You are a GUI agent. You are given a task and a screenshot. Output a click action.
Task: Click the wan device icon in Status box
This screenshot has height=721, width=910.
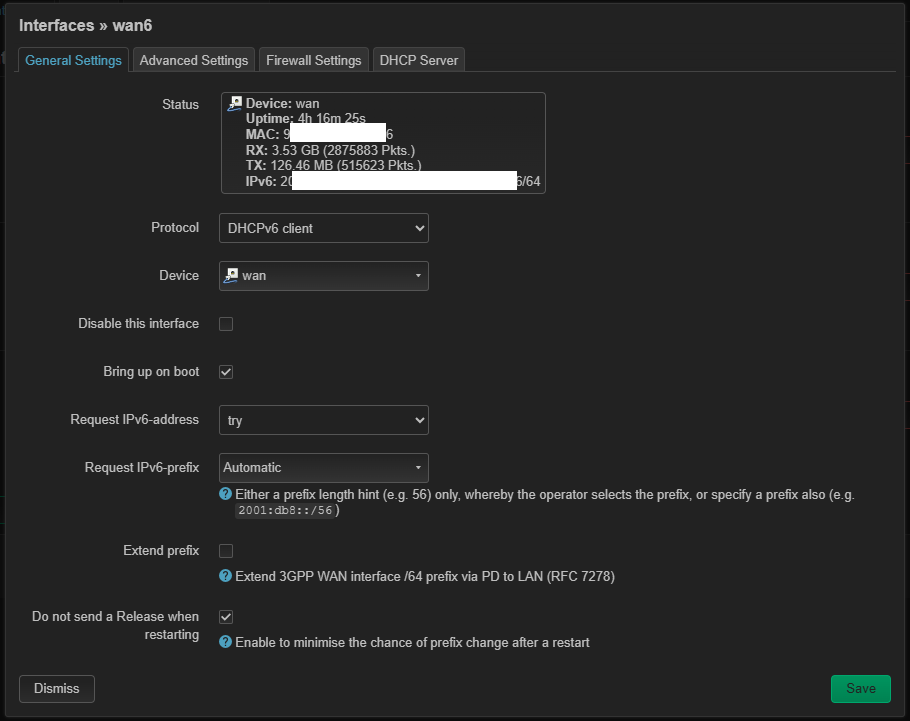[x=235, y=103]
